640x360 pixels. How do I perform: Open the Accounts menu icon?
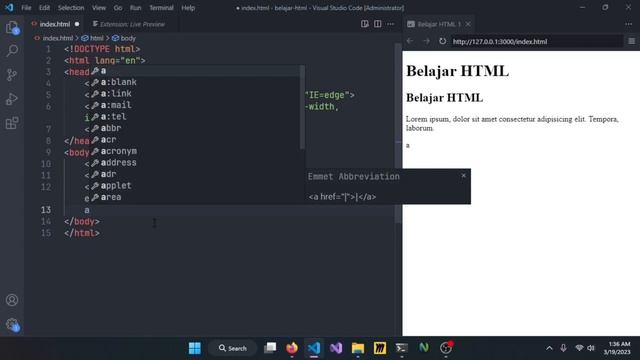click(x=12, y=300)
